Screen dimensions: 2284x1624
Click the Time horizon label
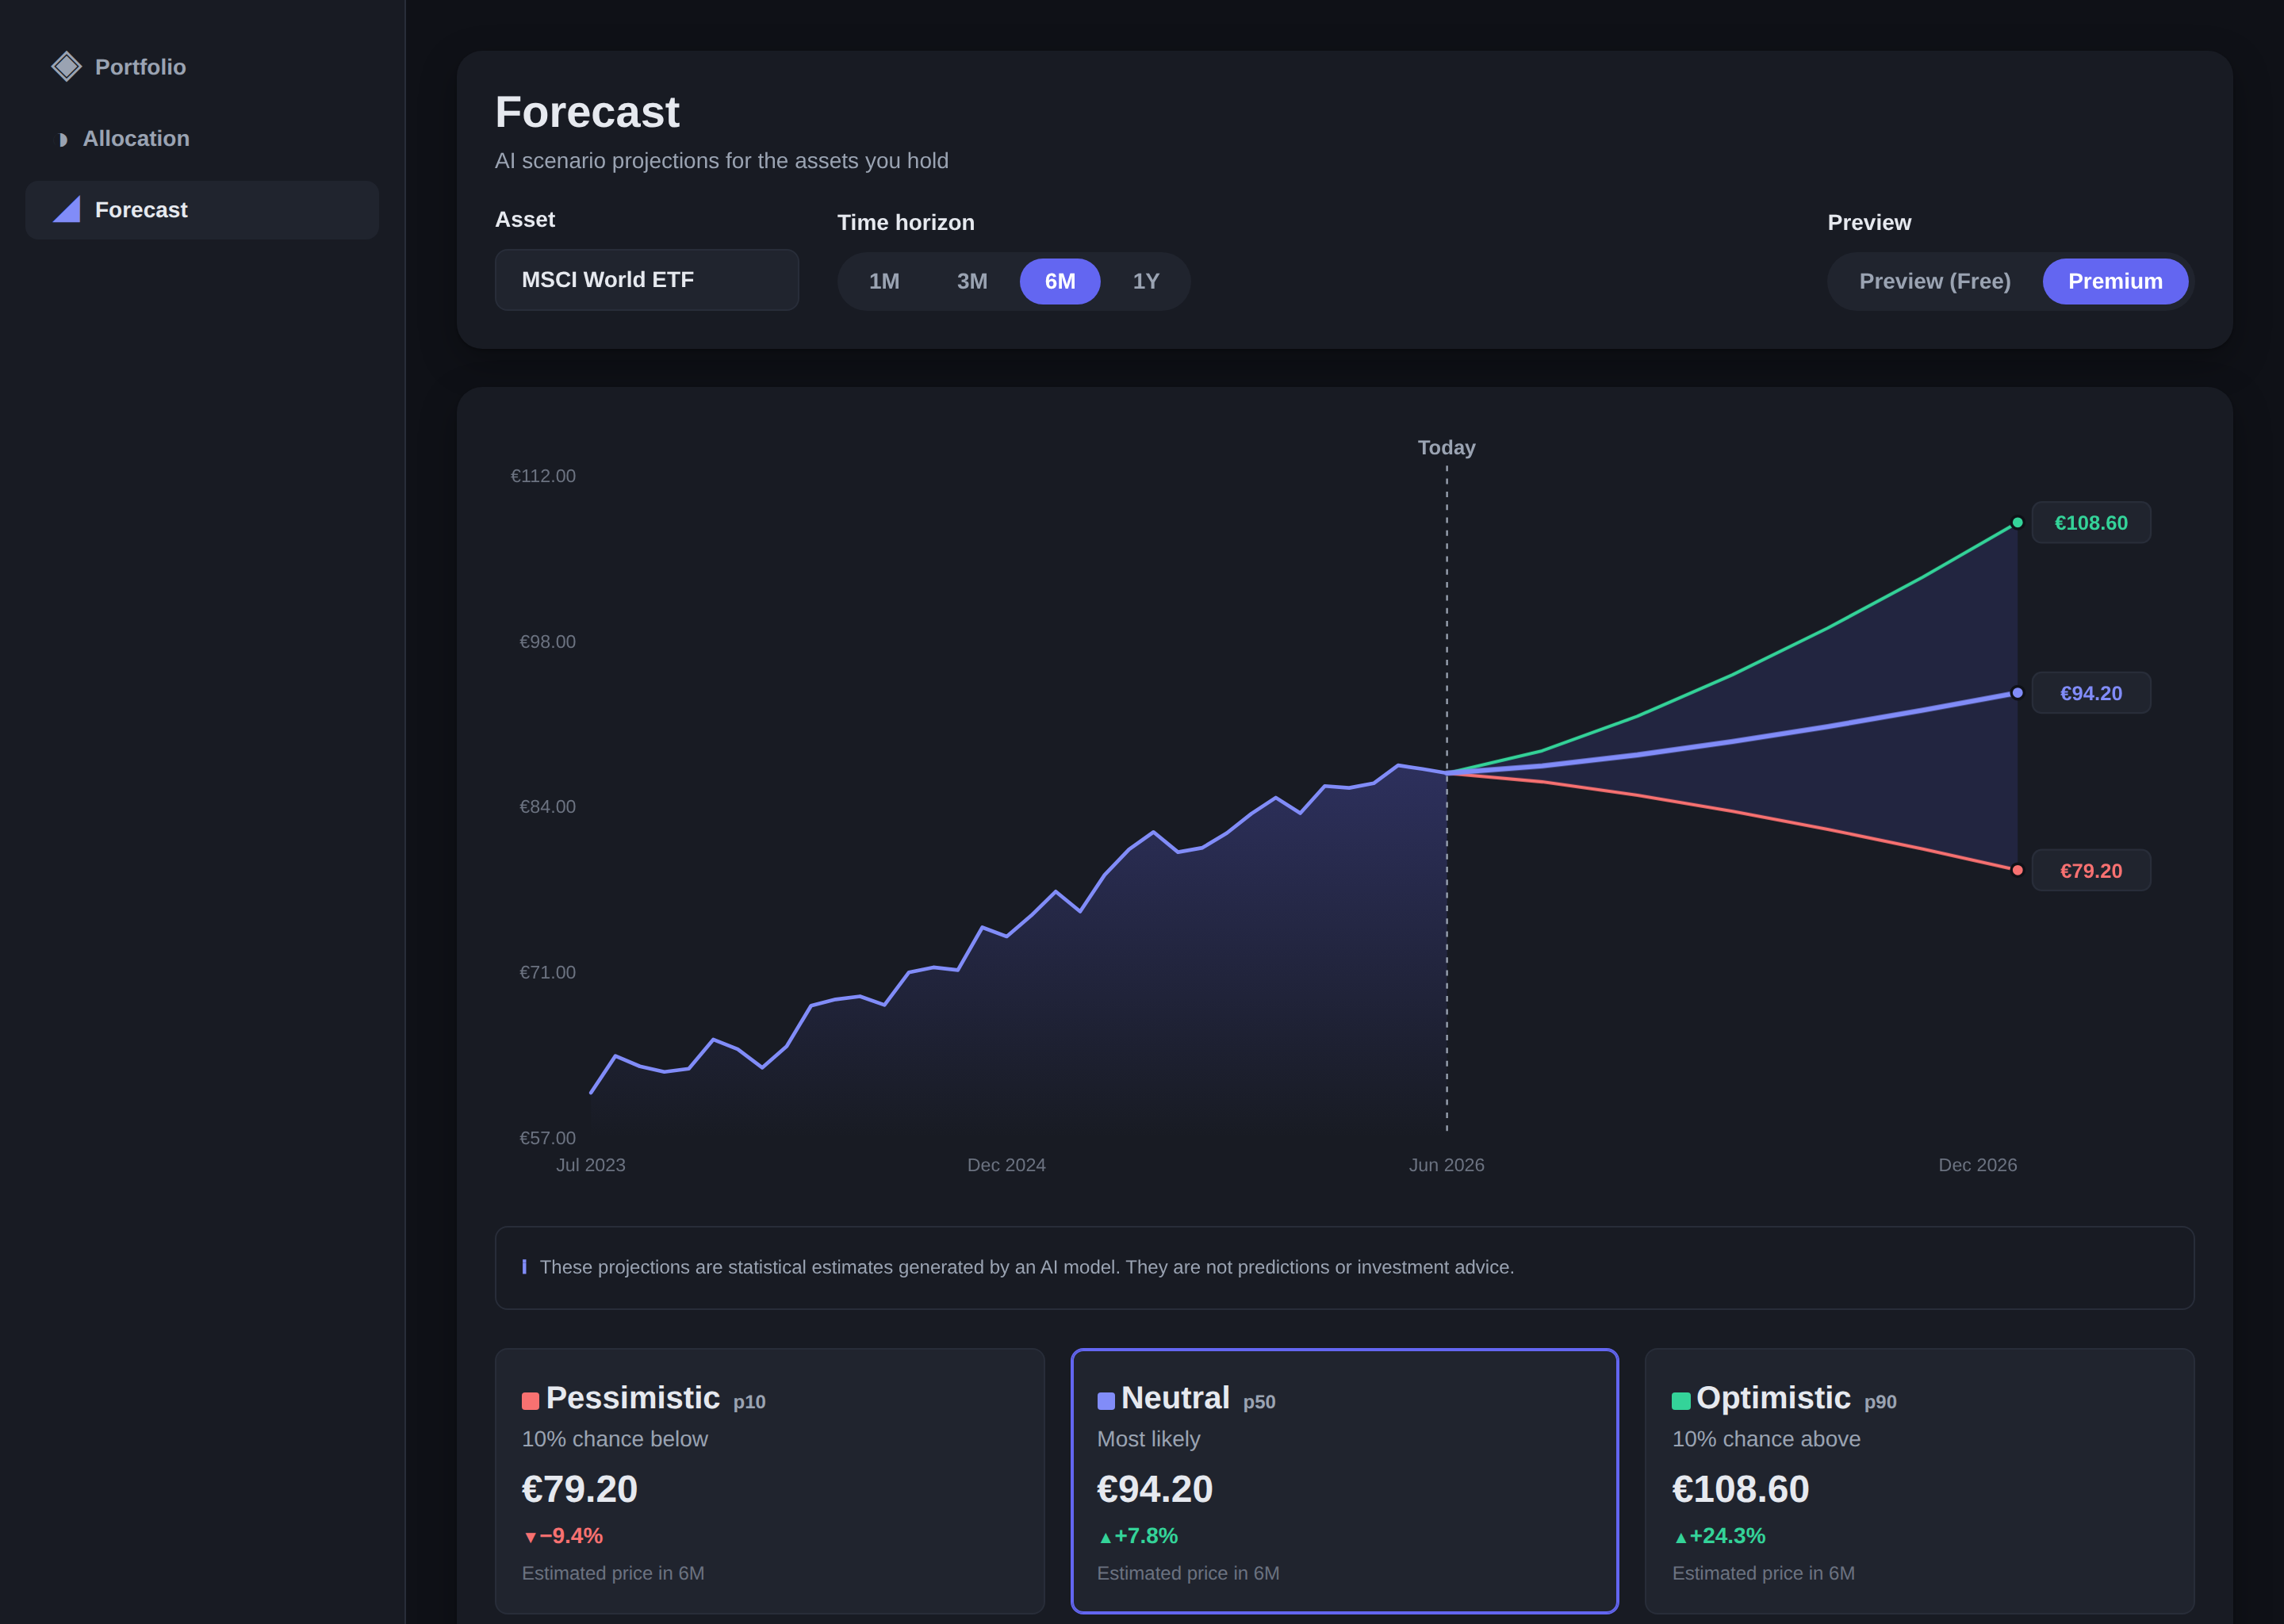pos(905,223)
